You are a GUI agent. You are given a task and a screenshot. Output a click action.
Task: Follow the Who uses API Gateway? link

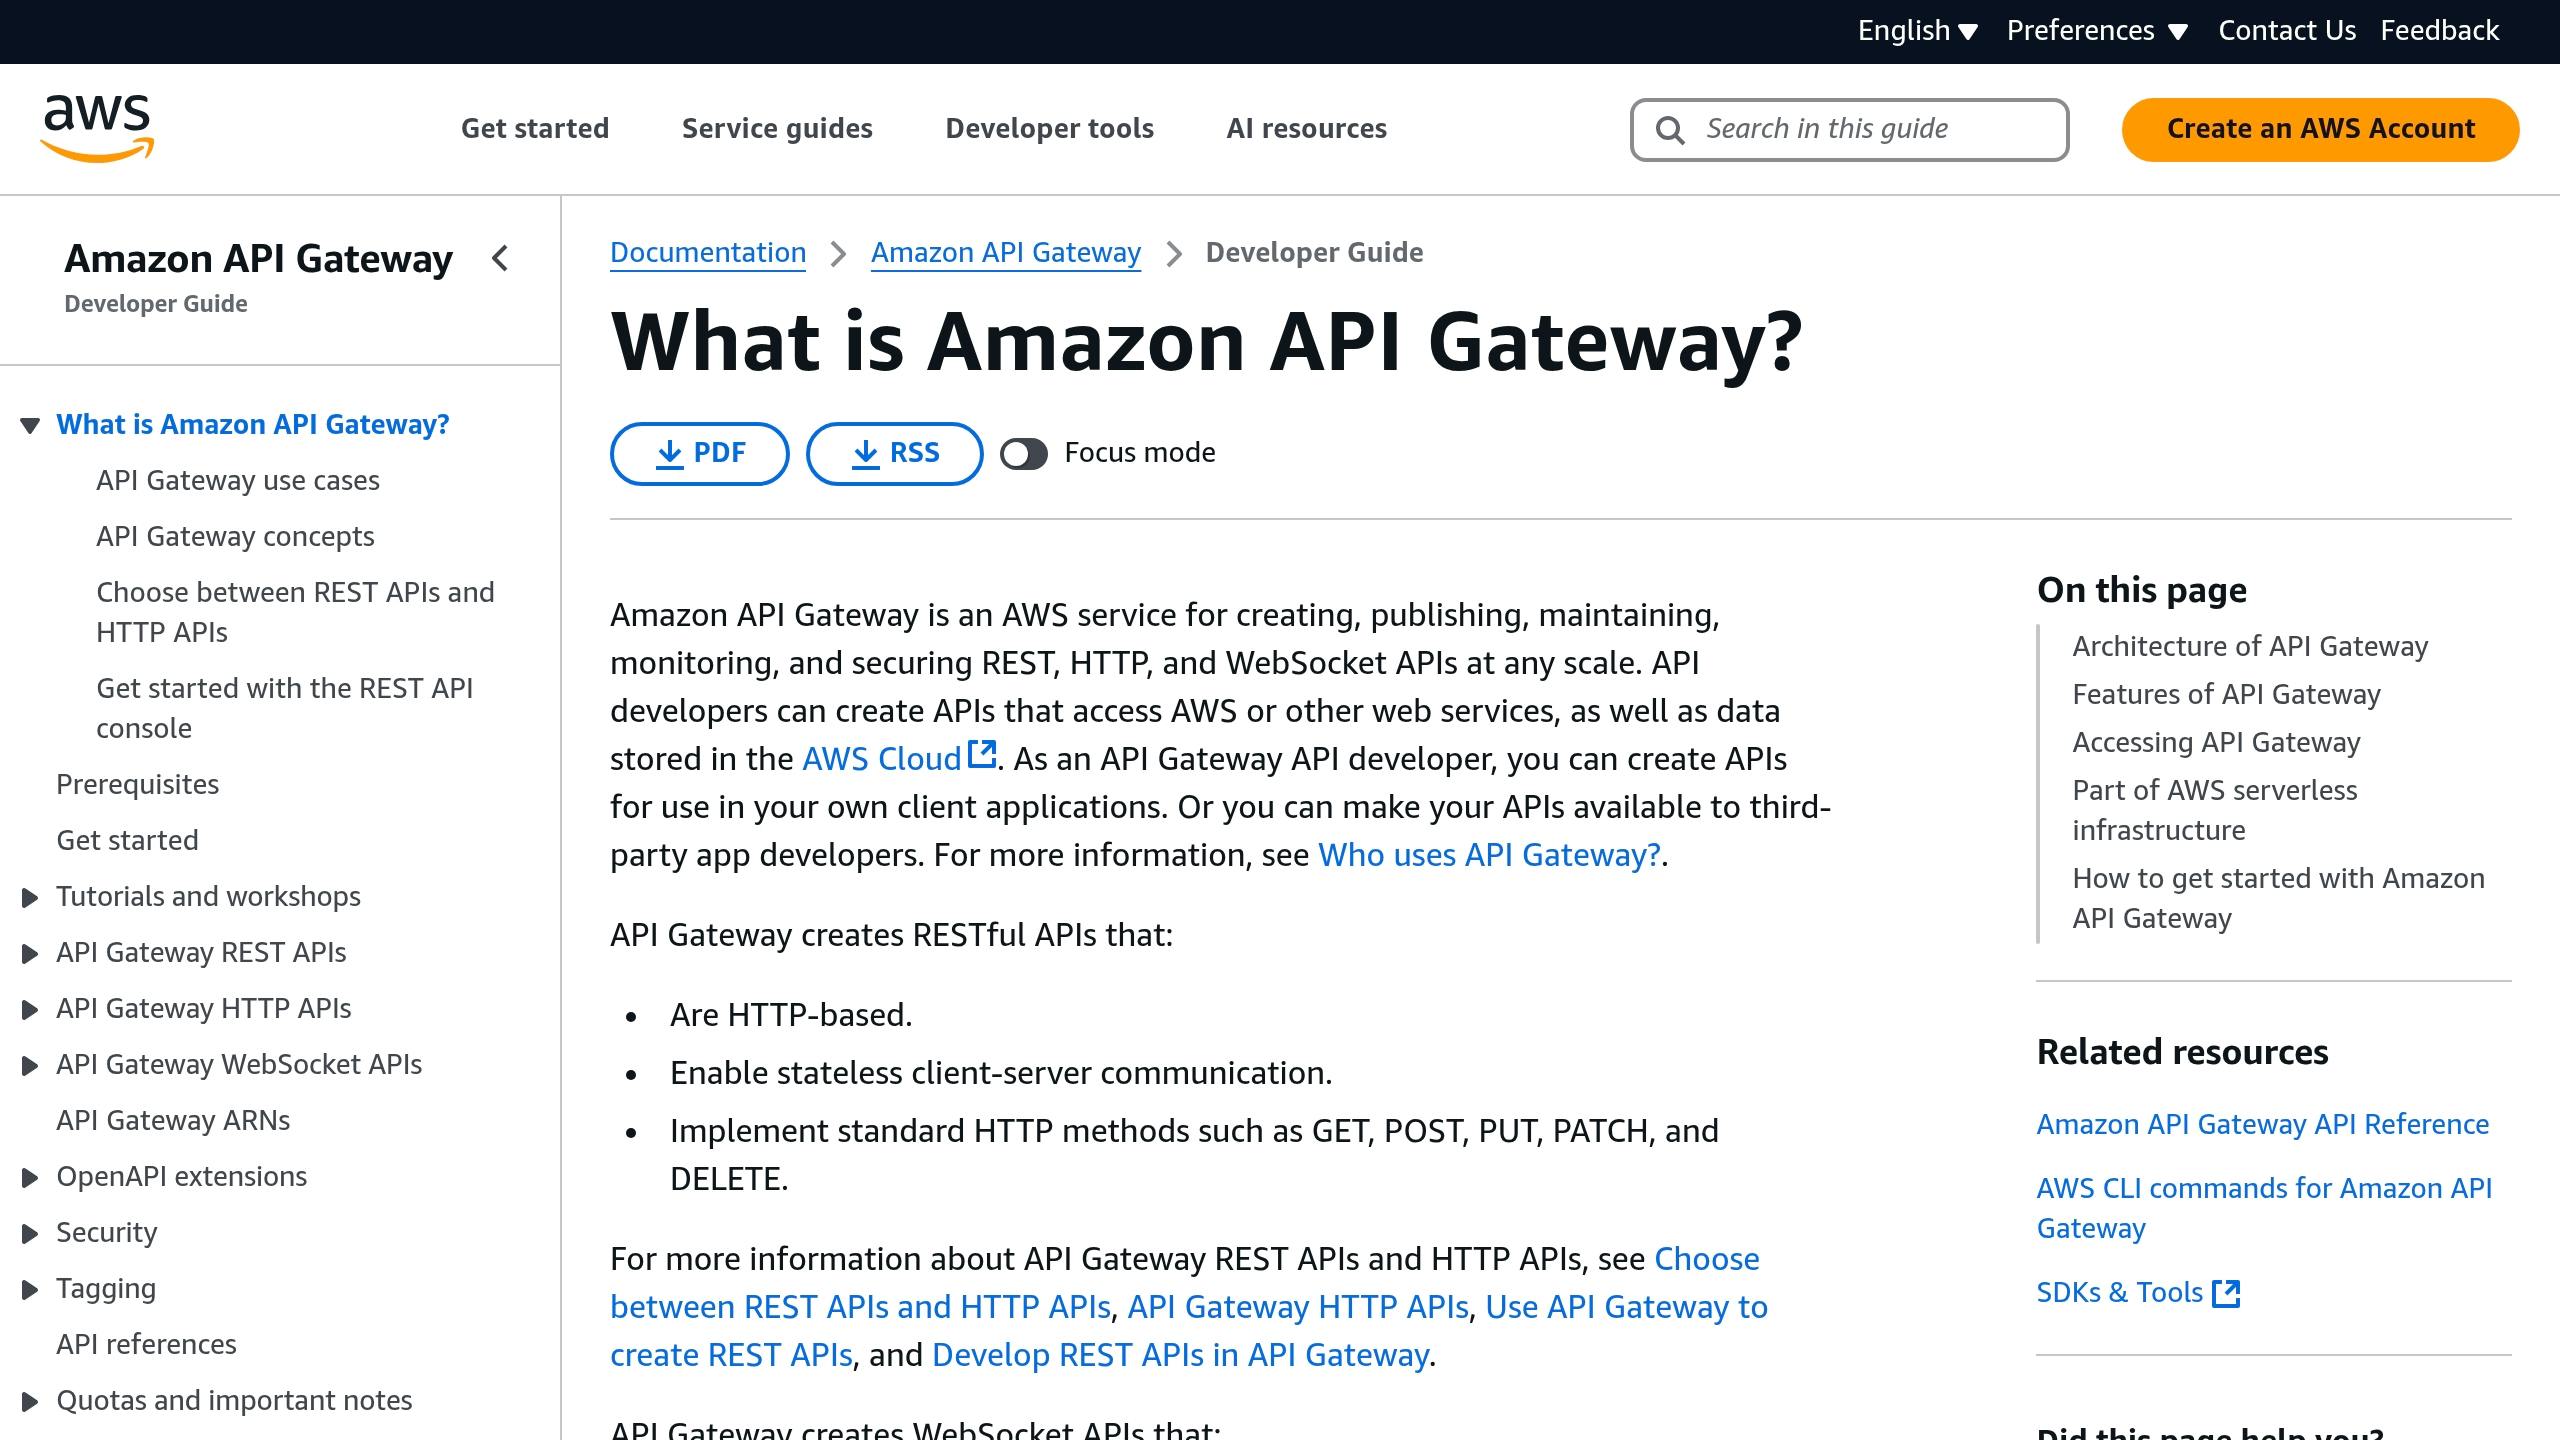click(x=1489, y=855)
